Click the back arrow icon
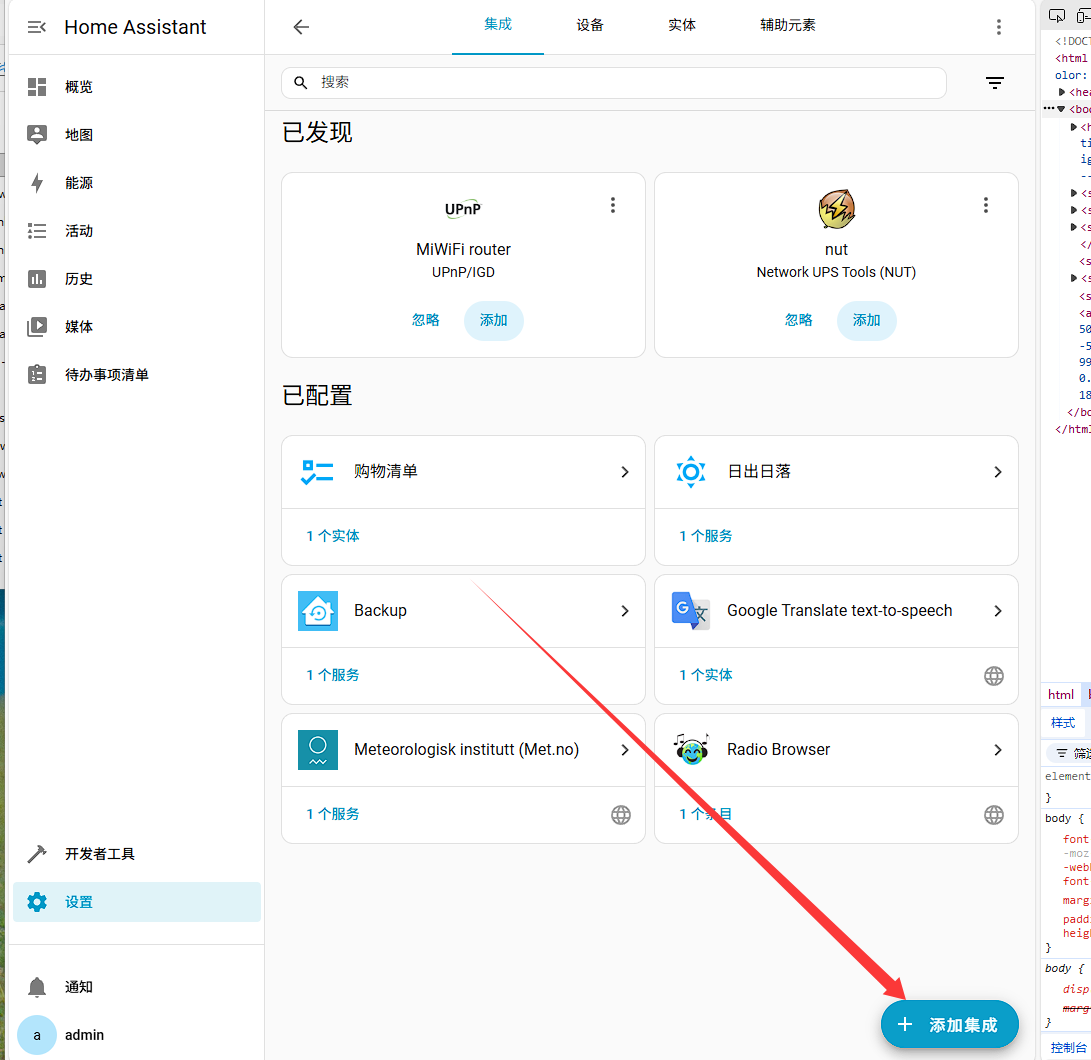This screenshot has width=1091, height=1060. tap(301, 27)
